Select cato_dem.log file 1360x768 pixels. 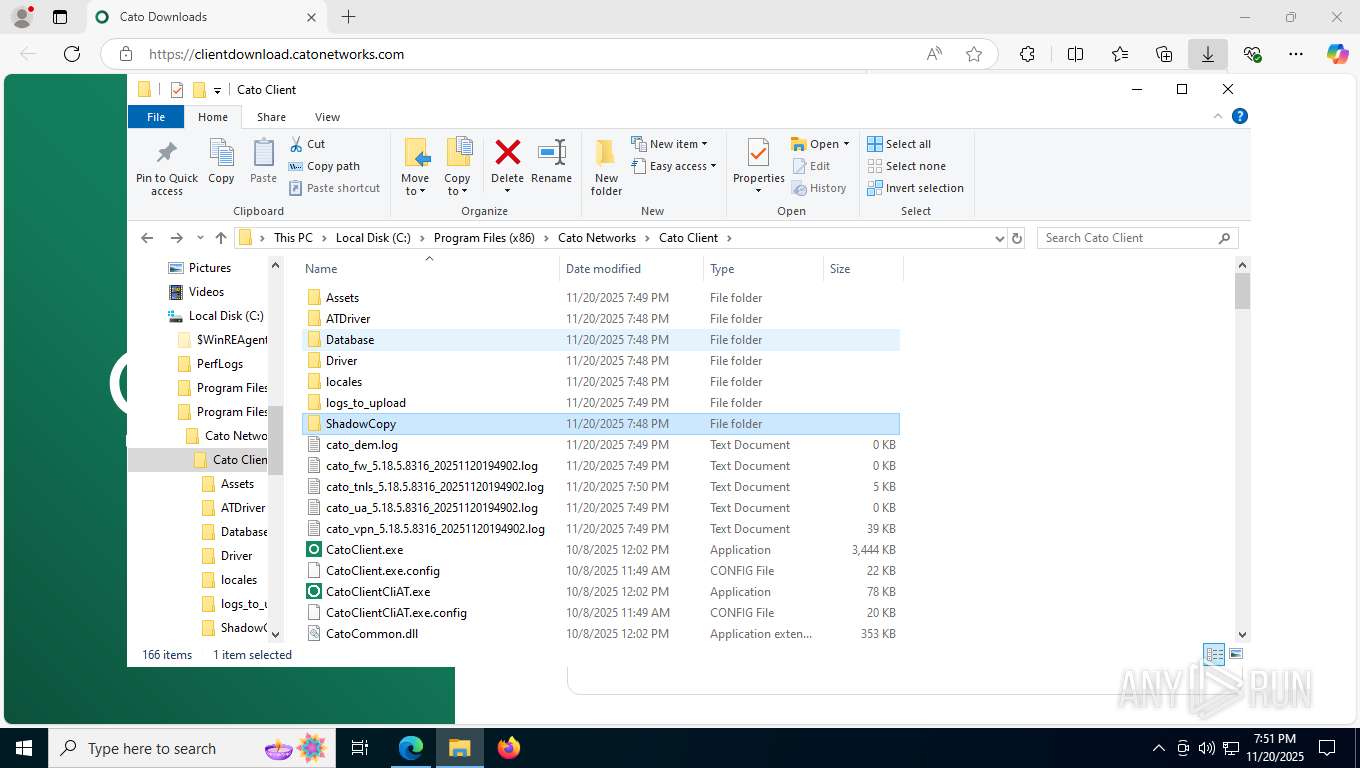click(x=601, y=445)
